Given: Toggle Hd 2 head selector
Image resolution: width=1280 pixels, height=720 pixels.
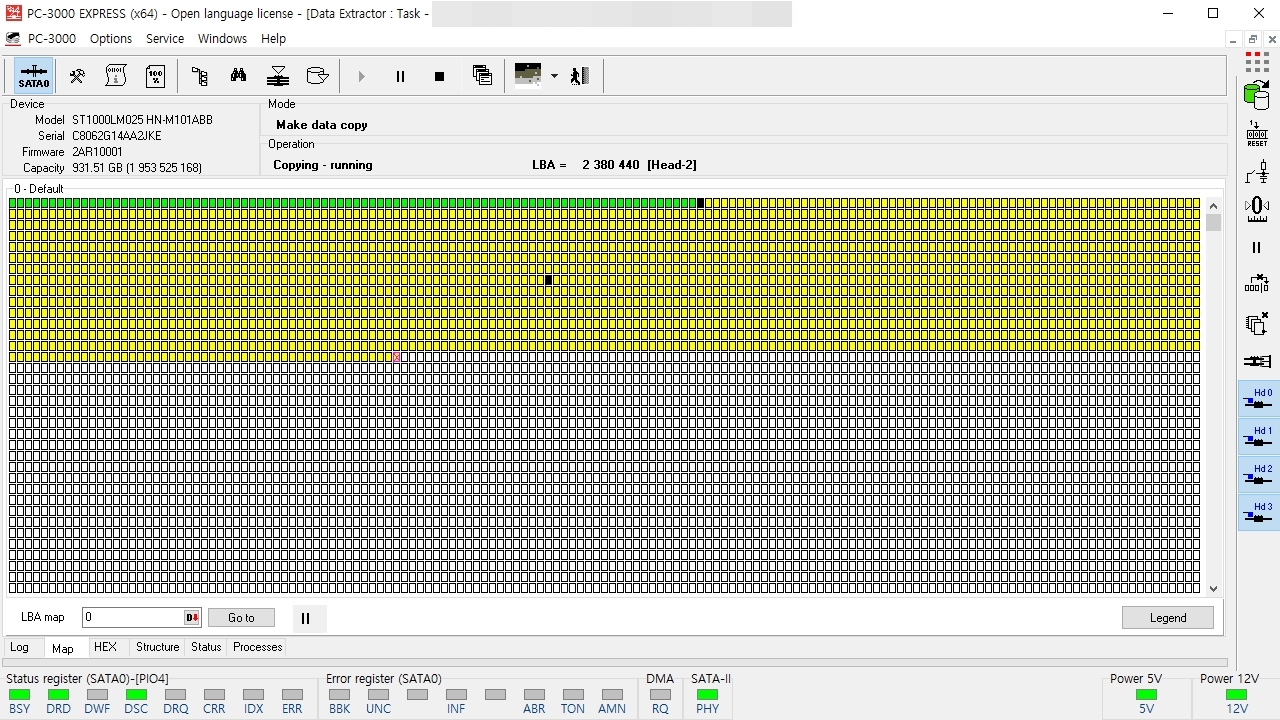Looking at the screenshot, I should 1258,475.
